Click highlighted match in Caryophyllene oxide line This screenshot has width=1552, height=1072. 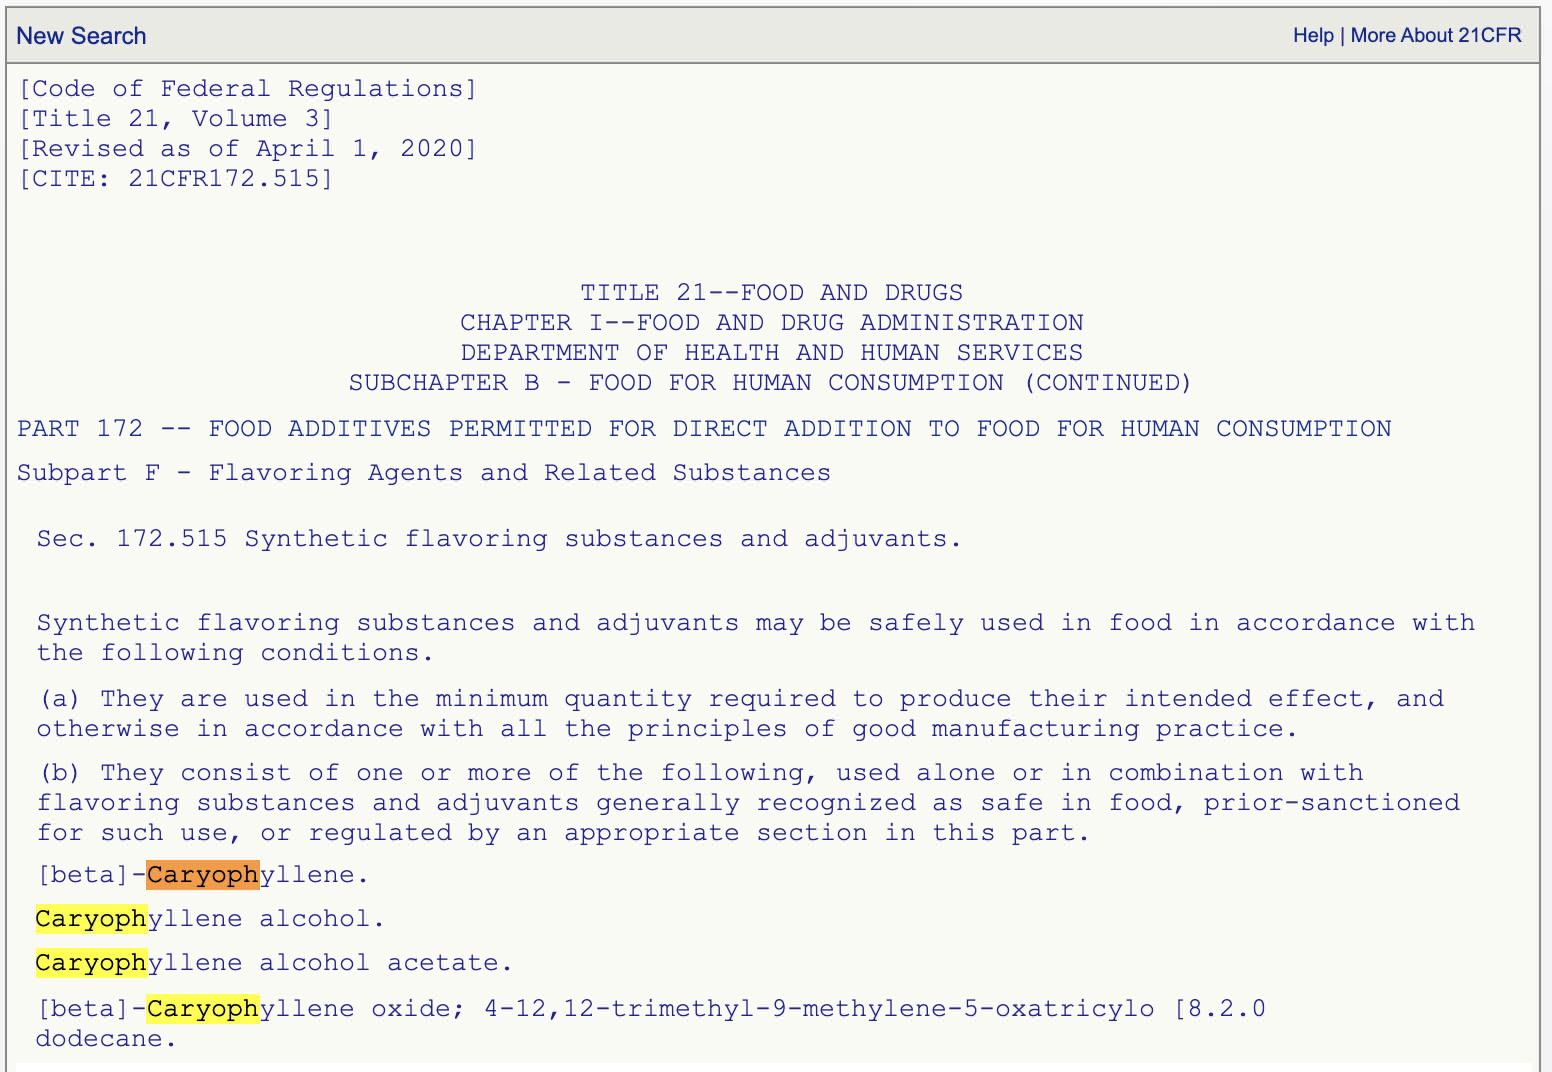click(x=202, y=1008)
